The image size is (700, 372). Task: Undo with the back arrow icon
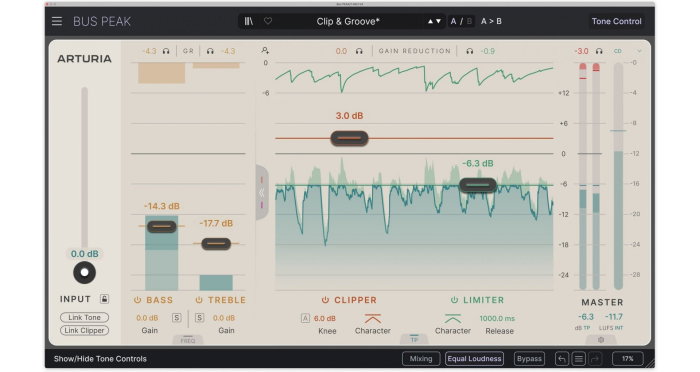(x=562, y=359)
